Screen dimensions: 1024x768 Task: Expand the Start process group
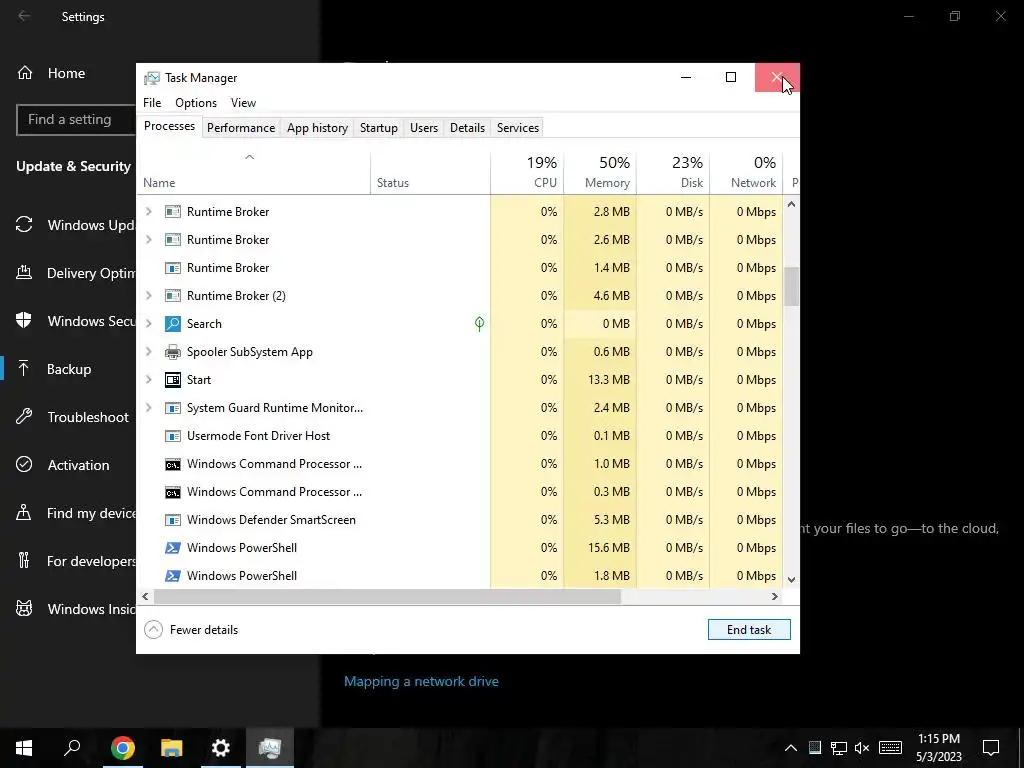tap(149, 380)
